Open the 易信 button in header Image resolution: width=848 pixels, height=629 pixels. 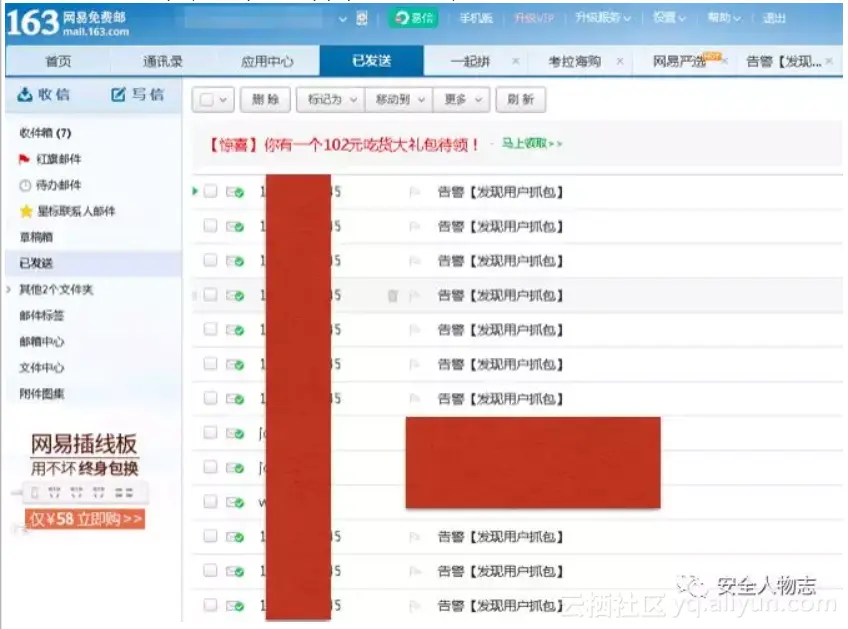pyautogui.click(x=414, y=18)
